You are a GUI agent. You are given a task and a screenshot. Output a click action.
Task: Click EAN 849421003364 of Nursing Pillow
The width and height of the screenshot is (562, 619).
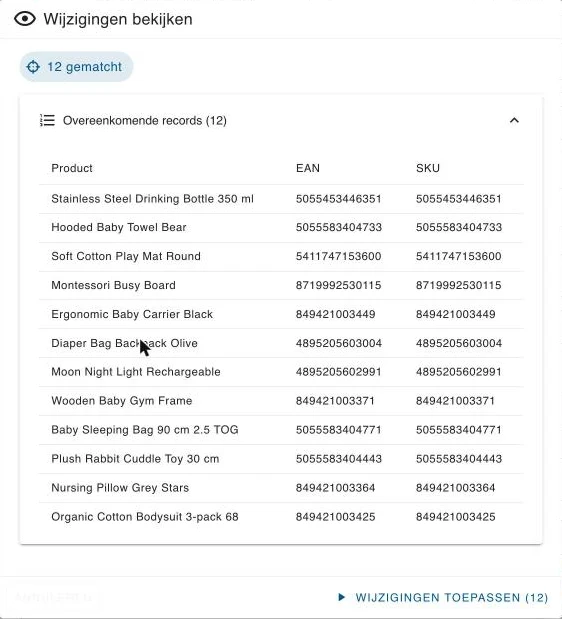coord(335,488)
